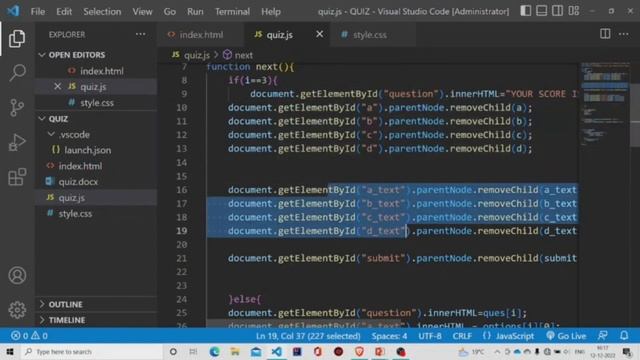Screen dimensions: 640x360
Task: Open the Extensions view
Action: tap(17, 177)
